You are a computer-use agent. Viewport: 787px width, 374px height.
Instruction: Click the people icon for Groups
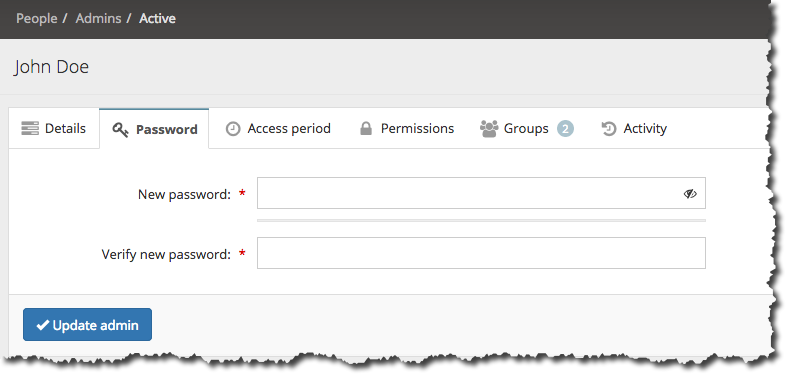(489, 129)
